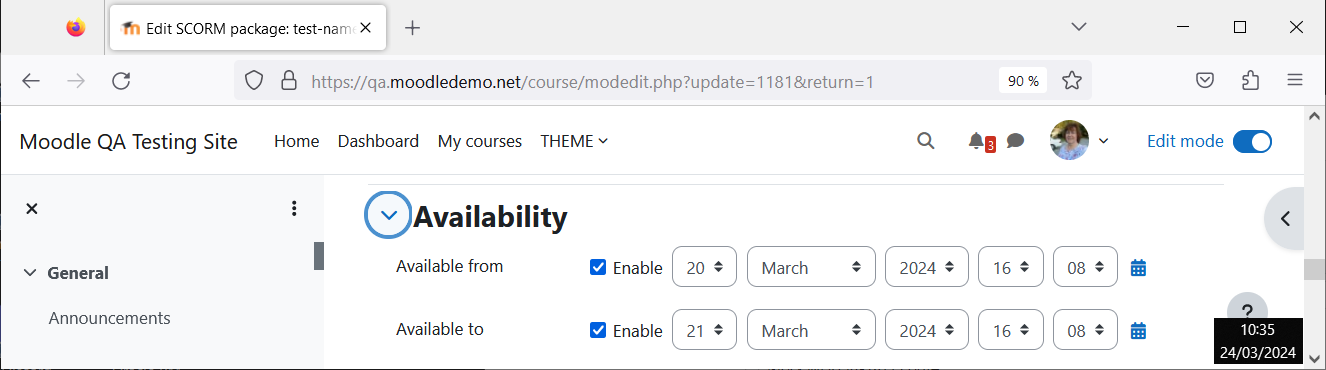Open the THEME menu
The height and width of the screenshot is (370, 1326).
pyautogui.click(x=574, y=141)
